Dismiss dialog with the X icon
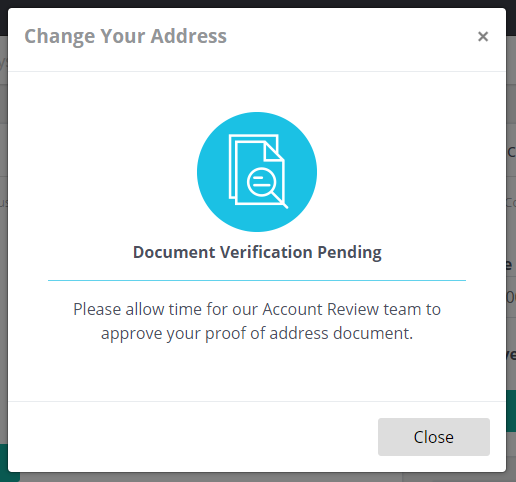This screenshot has height=482, width=516. tap(483, 36)
